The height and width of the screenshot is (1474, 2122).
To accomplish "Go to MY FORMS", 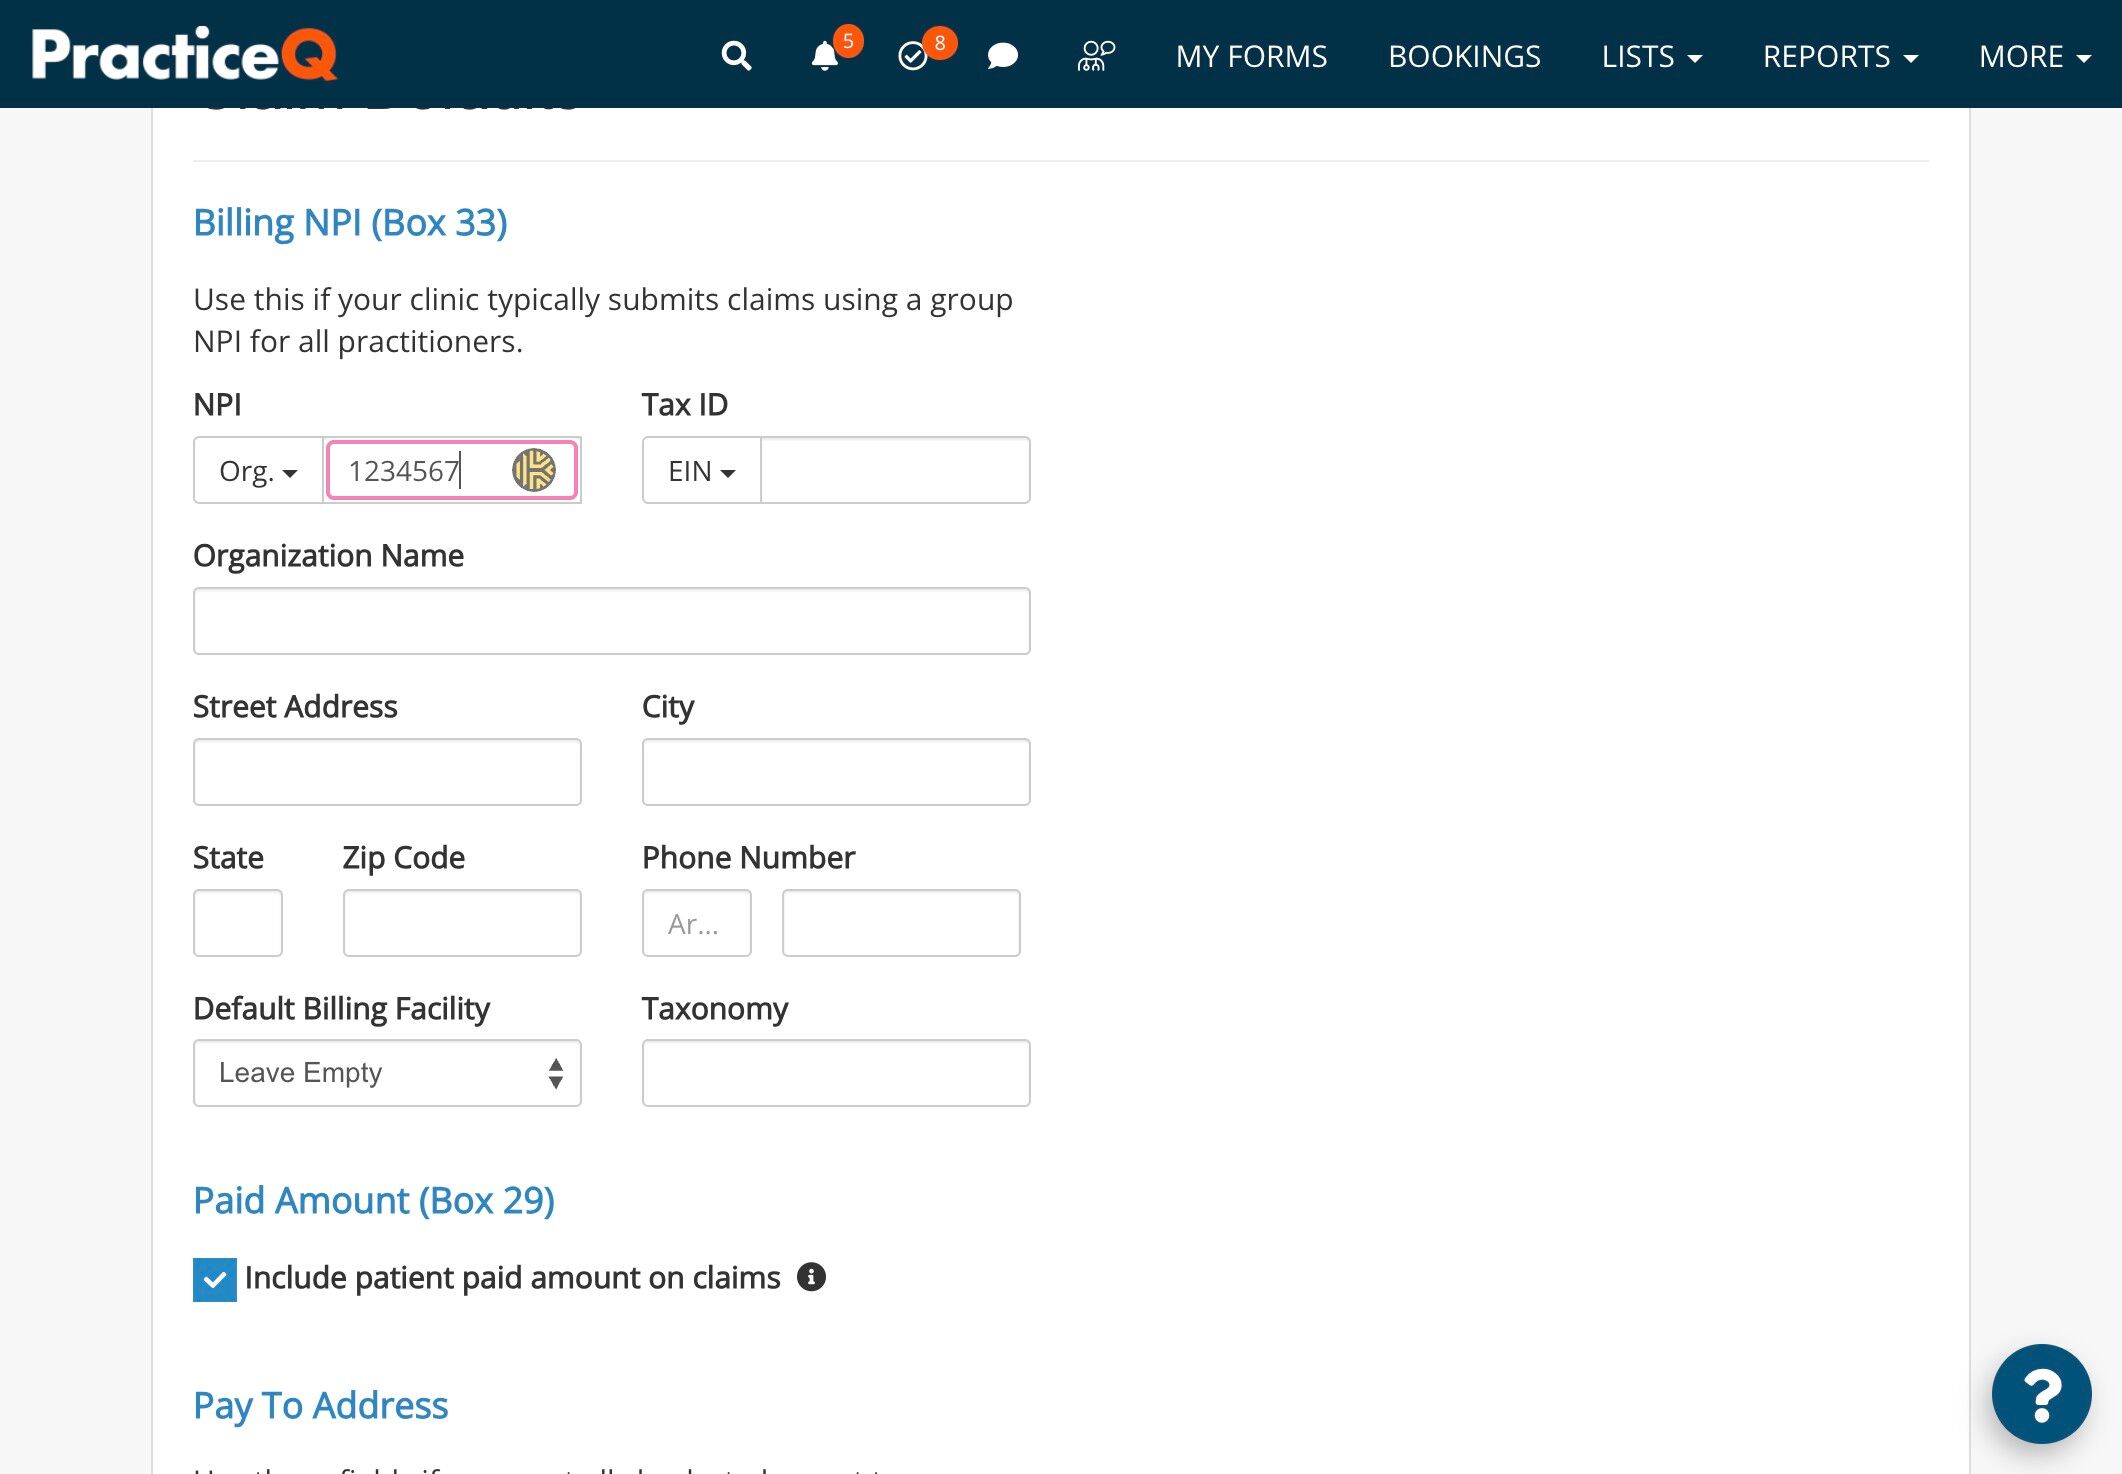I will point(1251,57).
